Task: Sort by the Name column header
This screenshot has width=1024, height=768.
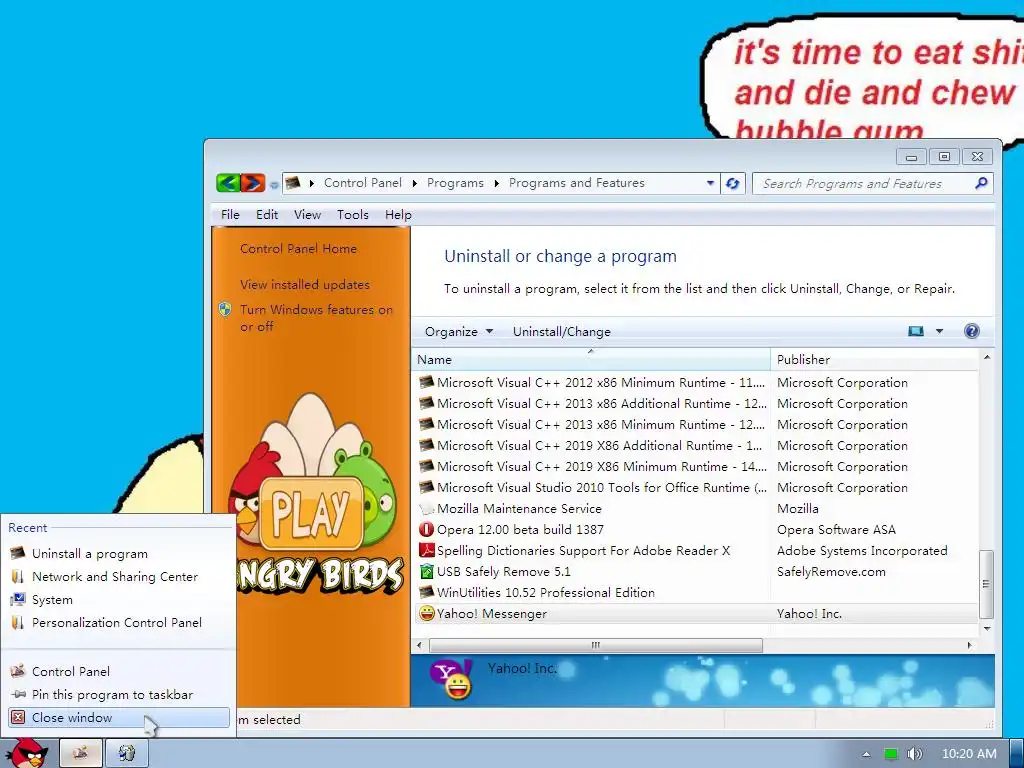Action: tap(591, 360)
